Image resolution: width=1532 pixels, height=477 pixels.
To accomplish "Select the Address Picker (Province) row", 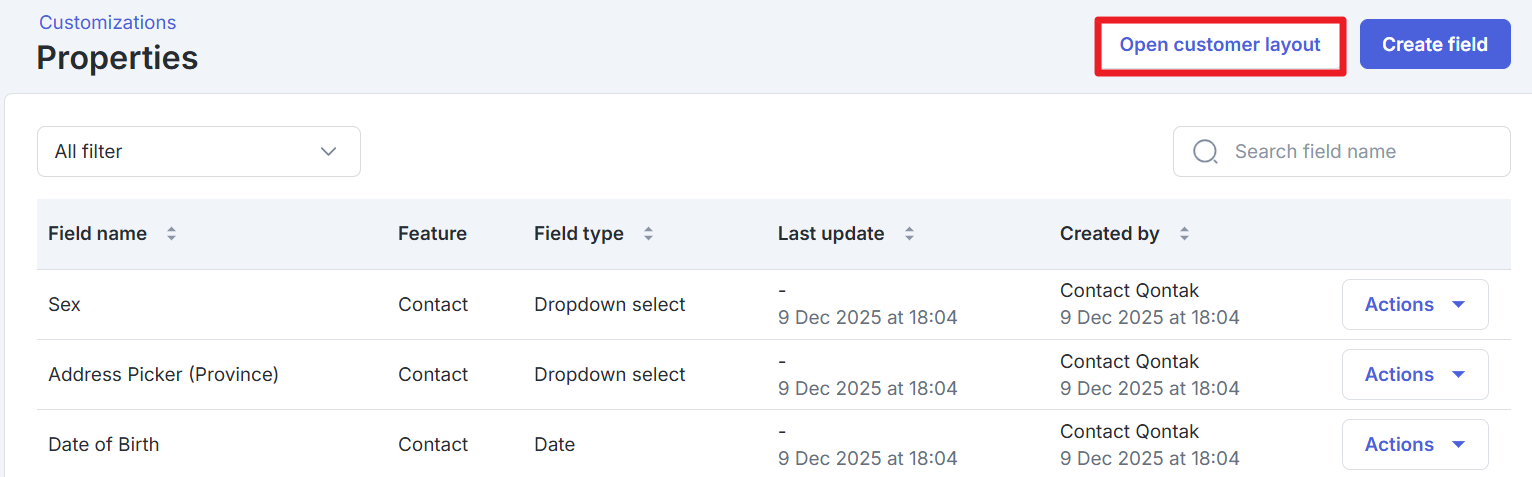I will pyautogui.click(x=163, y=375).
